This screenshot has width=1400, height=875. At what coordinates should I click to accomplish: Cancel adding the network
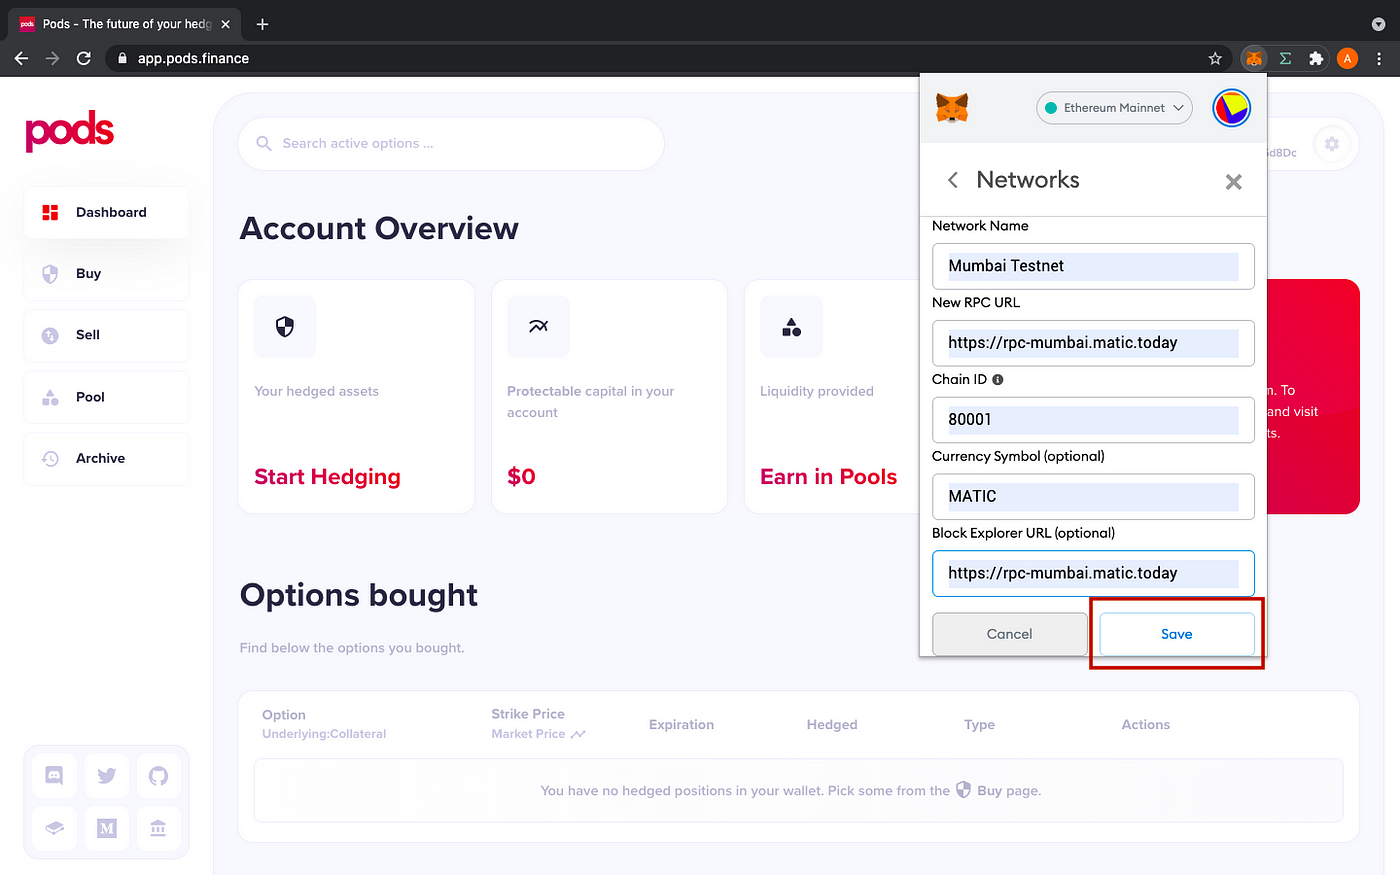click(x=1009, y=634)
